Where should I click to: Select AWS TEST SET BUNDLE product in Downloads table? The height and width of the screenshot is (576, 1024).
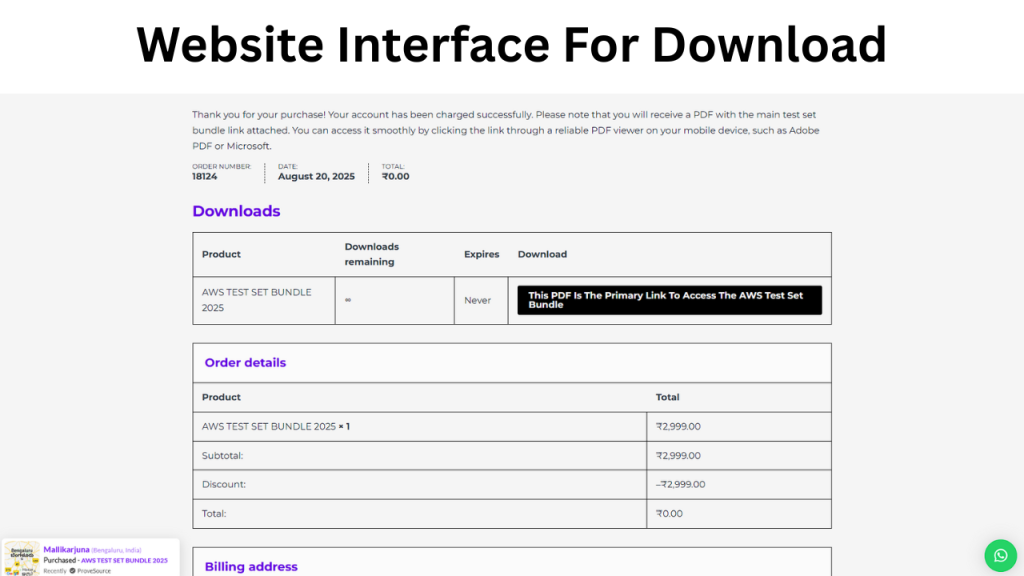coord(257,300)
